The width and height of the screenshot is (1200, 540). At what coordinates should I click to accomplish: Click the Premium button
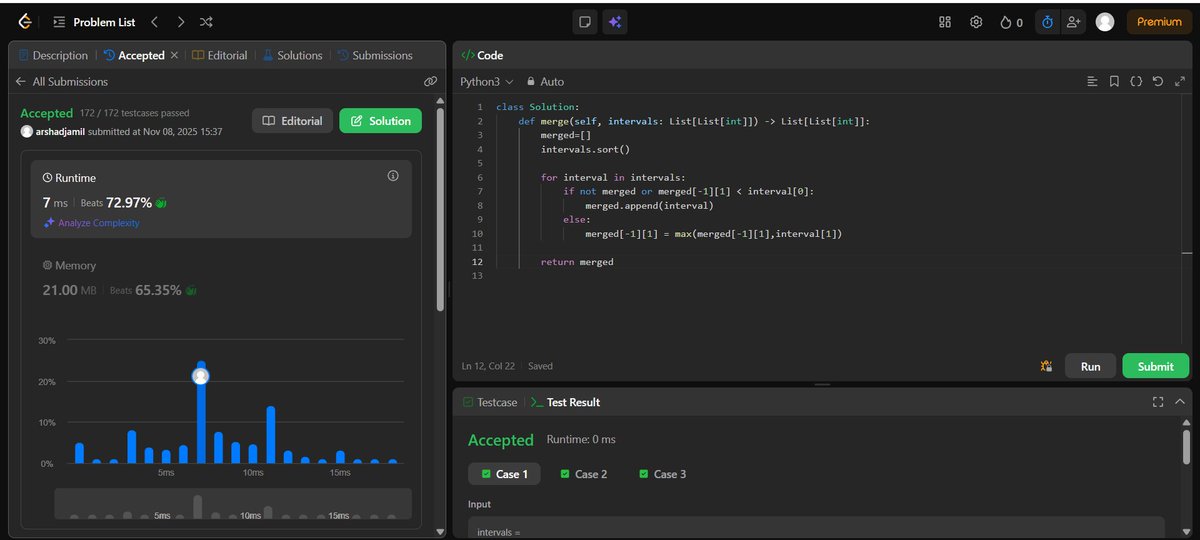click(1159, 22)
